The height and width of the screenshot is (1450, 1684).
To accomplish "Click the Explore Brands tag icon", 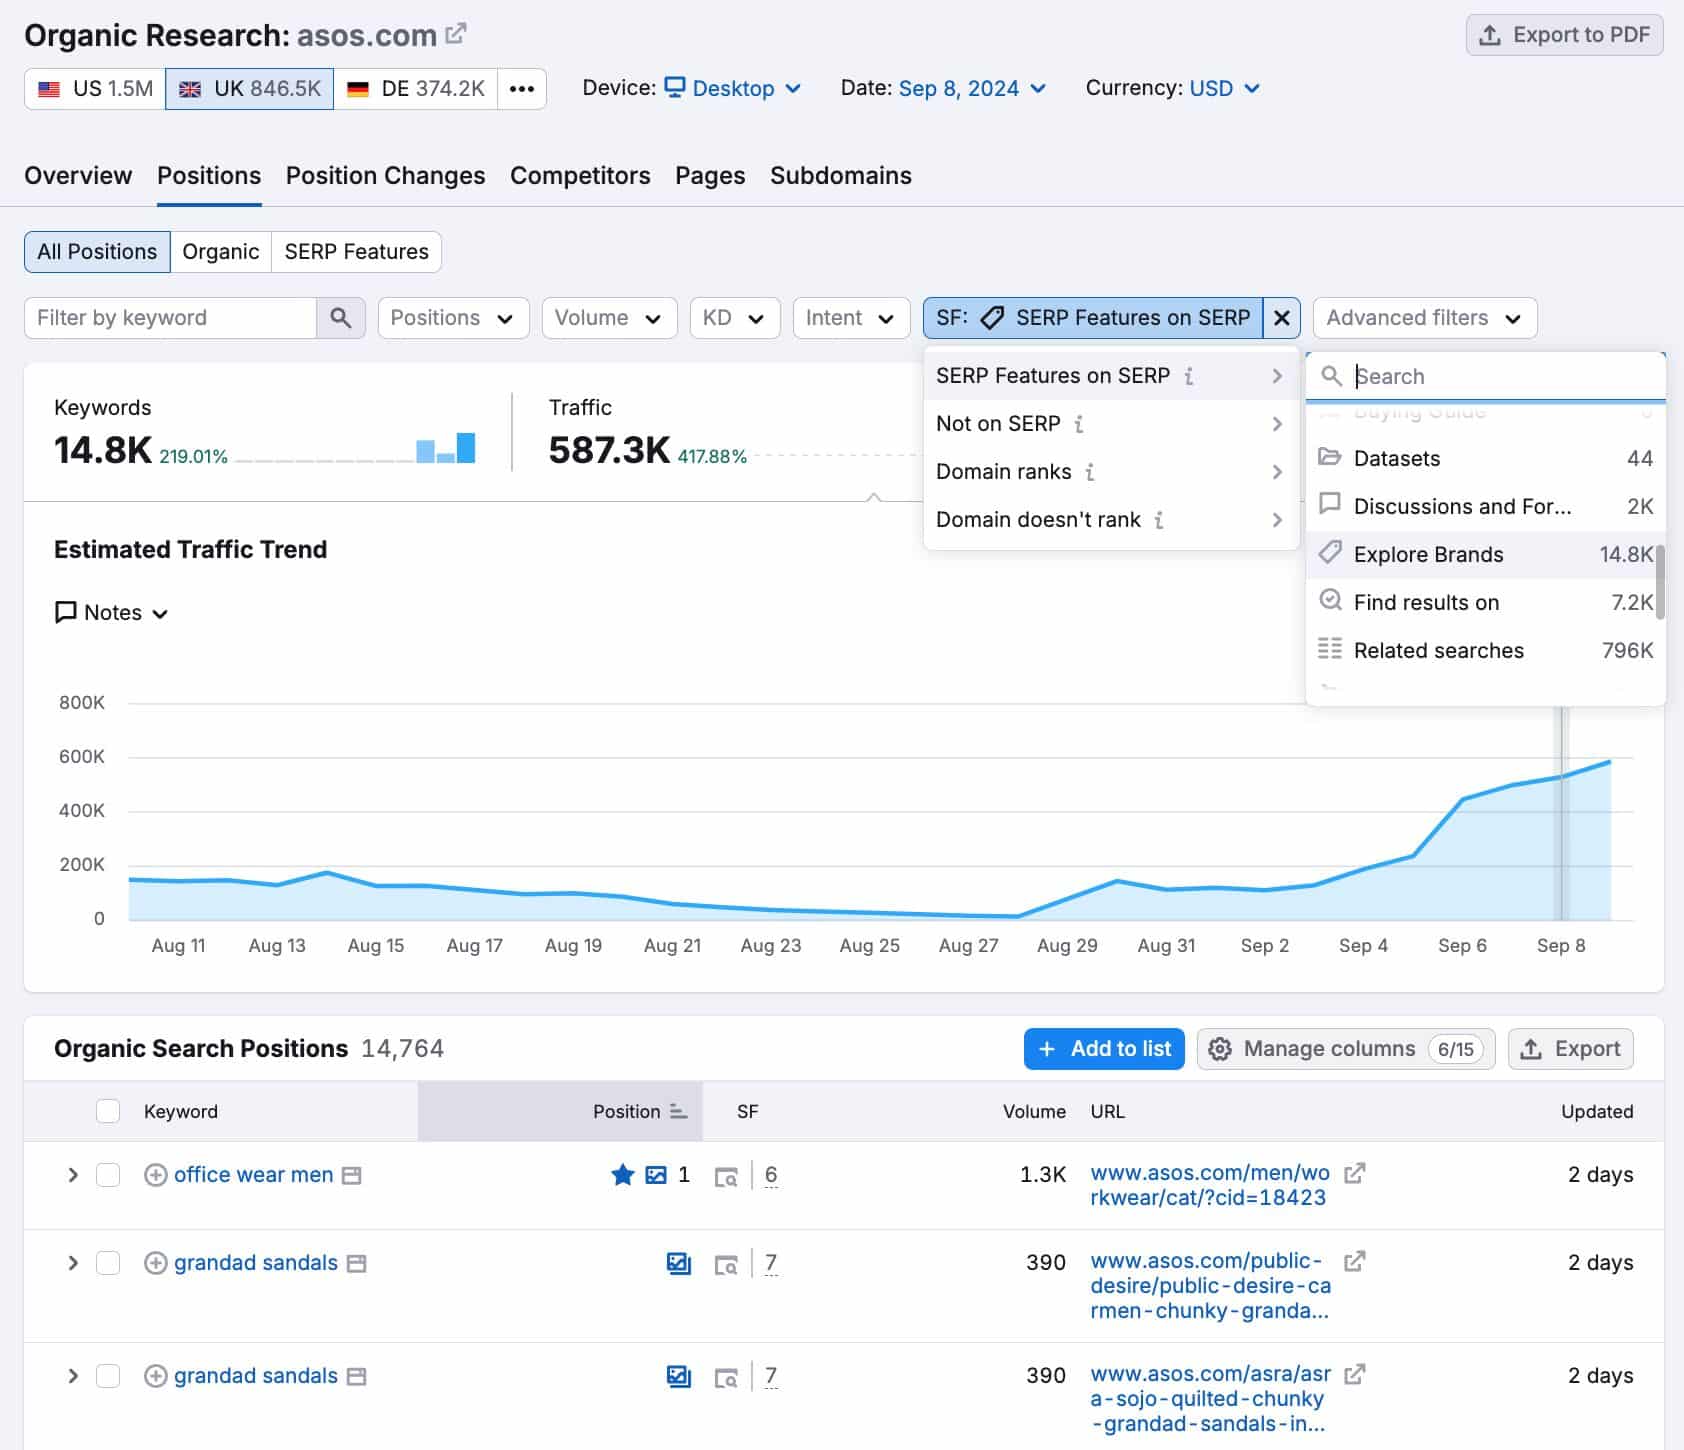I will tap(1330, 552).
